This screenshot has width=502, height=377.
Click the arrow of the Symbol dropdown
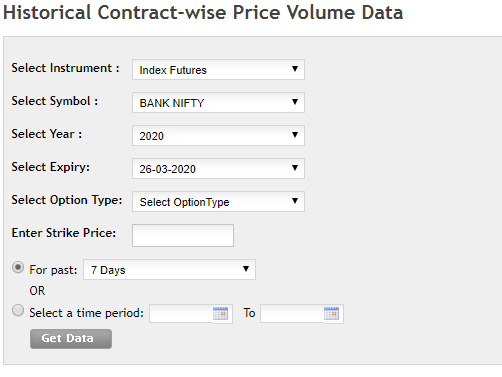(295, 102)
